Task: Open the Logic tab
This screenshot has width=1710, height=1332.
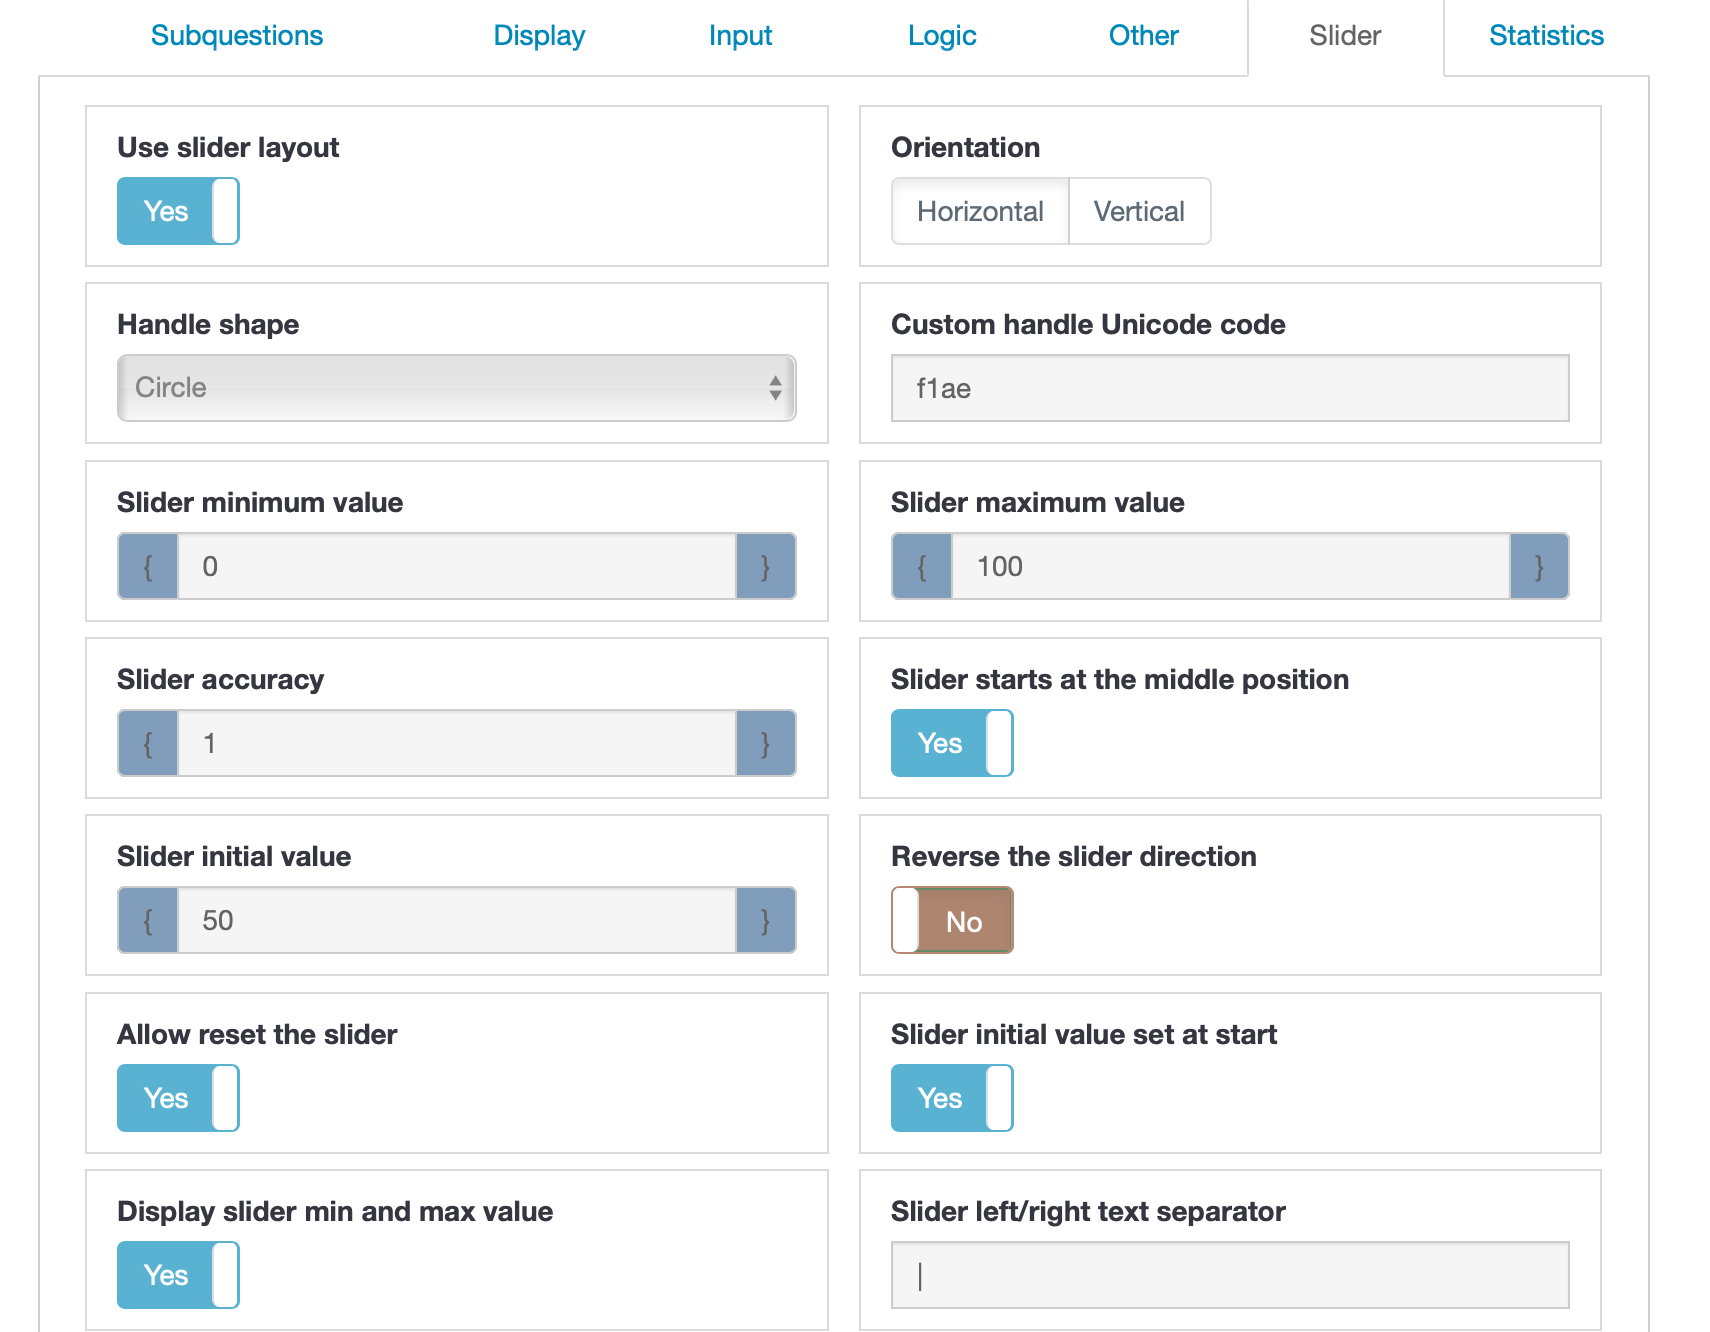Action: [x=942, y=36]
